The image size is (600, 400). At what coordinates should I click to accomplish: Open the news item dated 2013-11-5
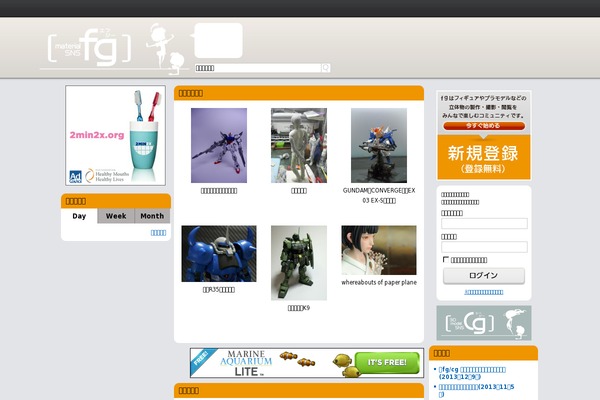tap(476, 390)
